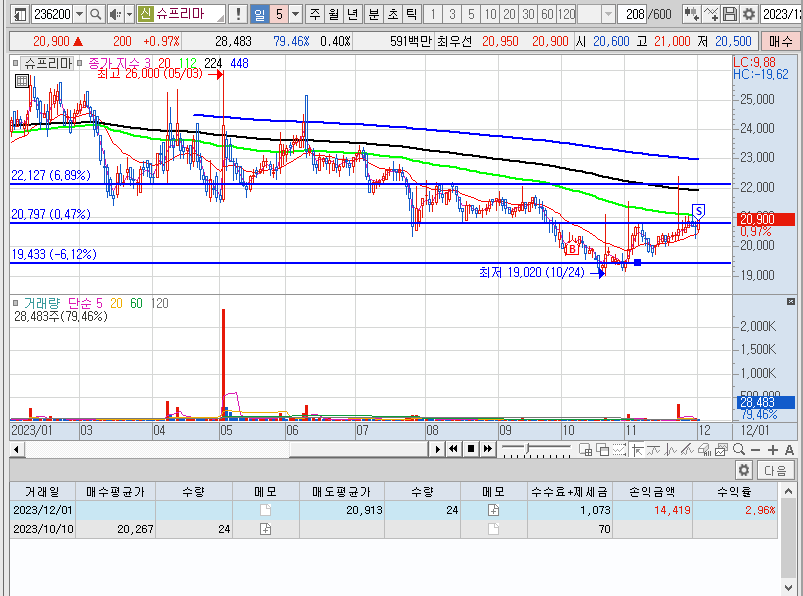The width and height of the screenshot is (803, 596).
Task: Click the save floppy disk icon
Action: click(x=730, y=14)
